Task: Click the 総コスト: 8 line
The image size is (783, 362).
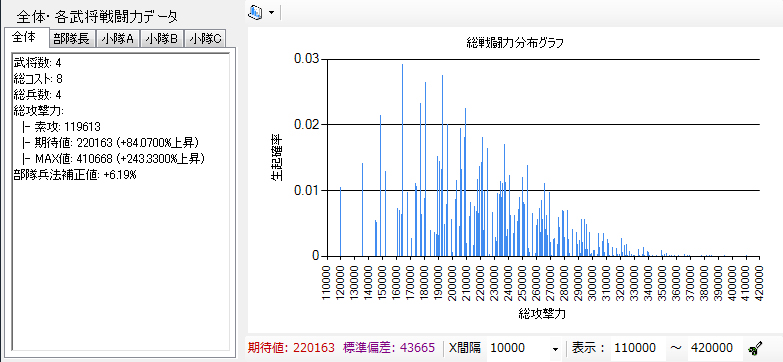Action: [x=38, y=79]
